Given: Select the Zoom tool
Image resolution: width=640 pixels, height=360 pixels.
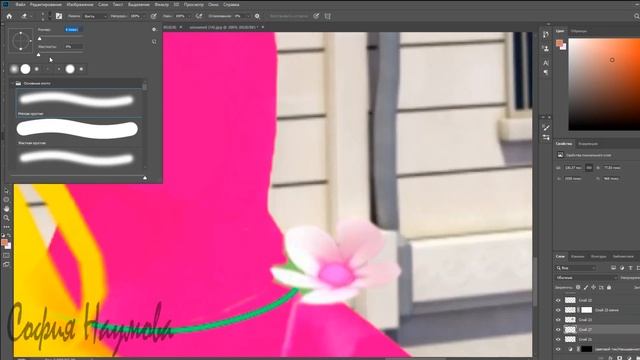Looking at the screenshot, I should coord(6,218).
